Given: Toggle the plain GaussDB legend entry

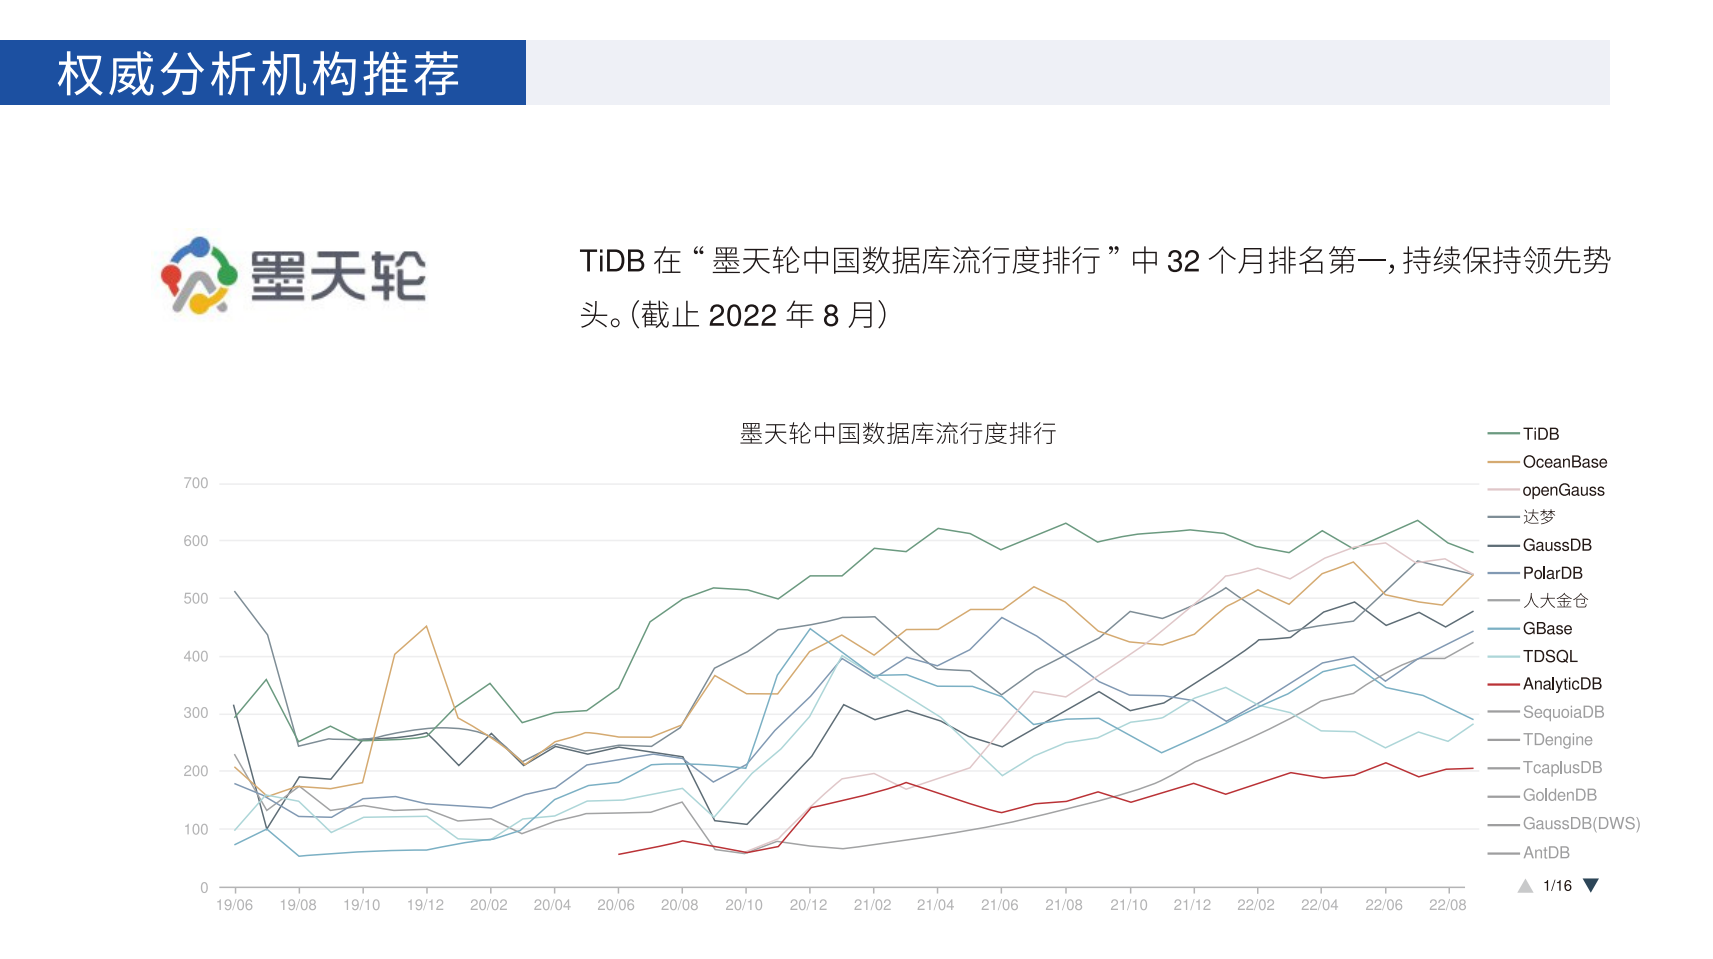Looking at the screenshot, I should pos(1540,545).
